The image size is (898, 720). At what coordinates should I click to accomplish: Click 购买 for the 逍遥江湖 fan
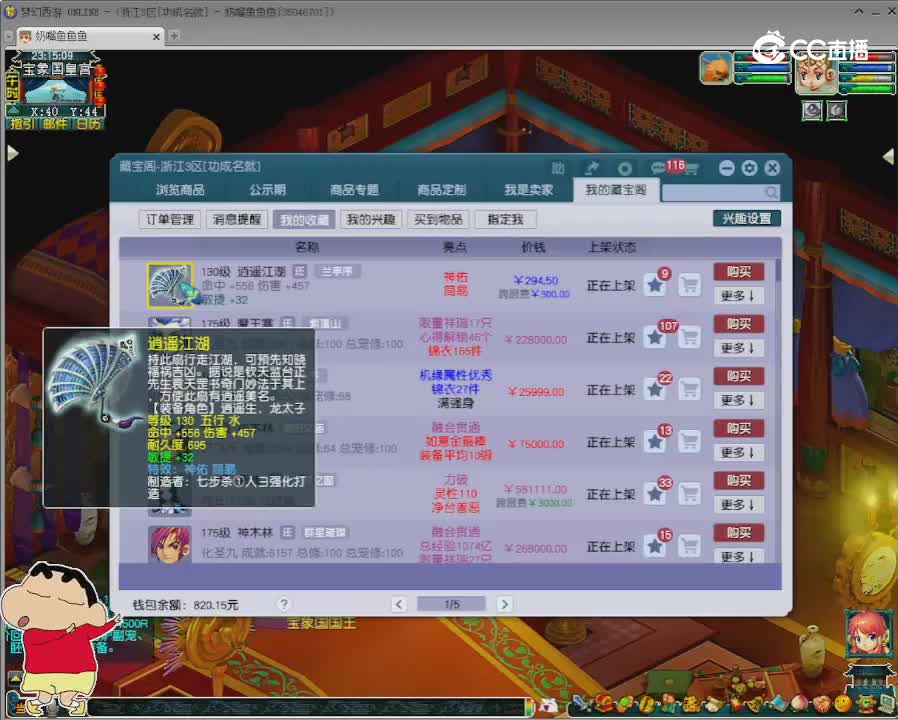coord(739,272)
